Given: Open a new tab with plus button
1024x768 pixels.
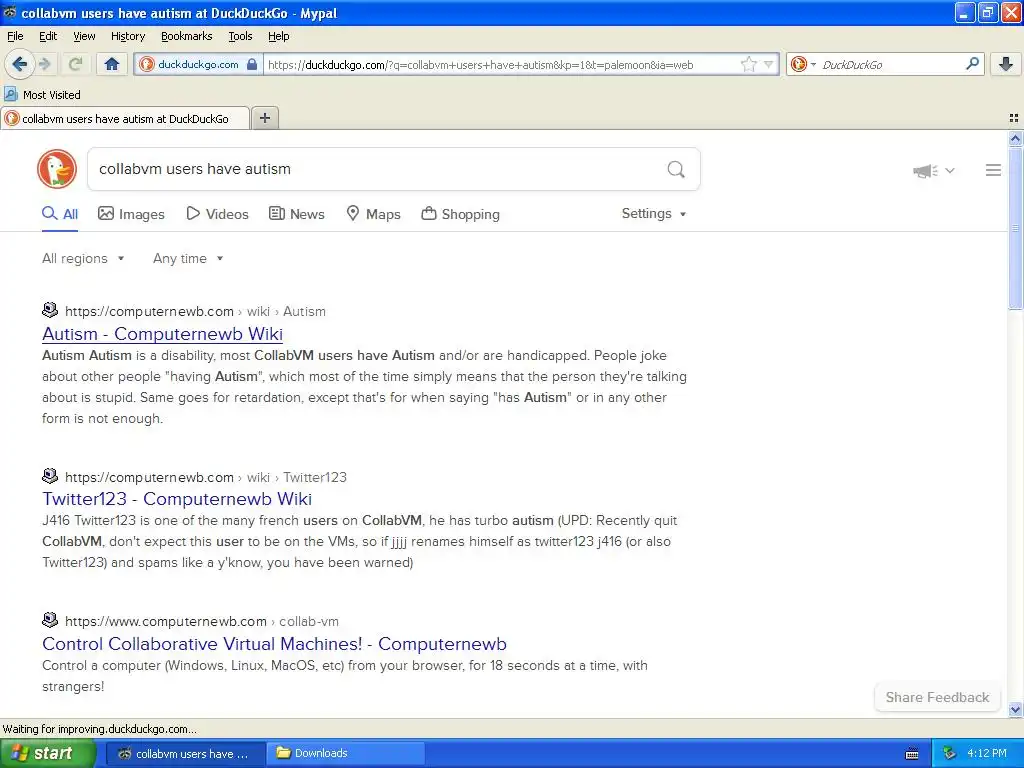Looking at the screenshot, I should point(264,118).
